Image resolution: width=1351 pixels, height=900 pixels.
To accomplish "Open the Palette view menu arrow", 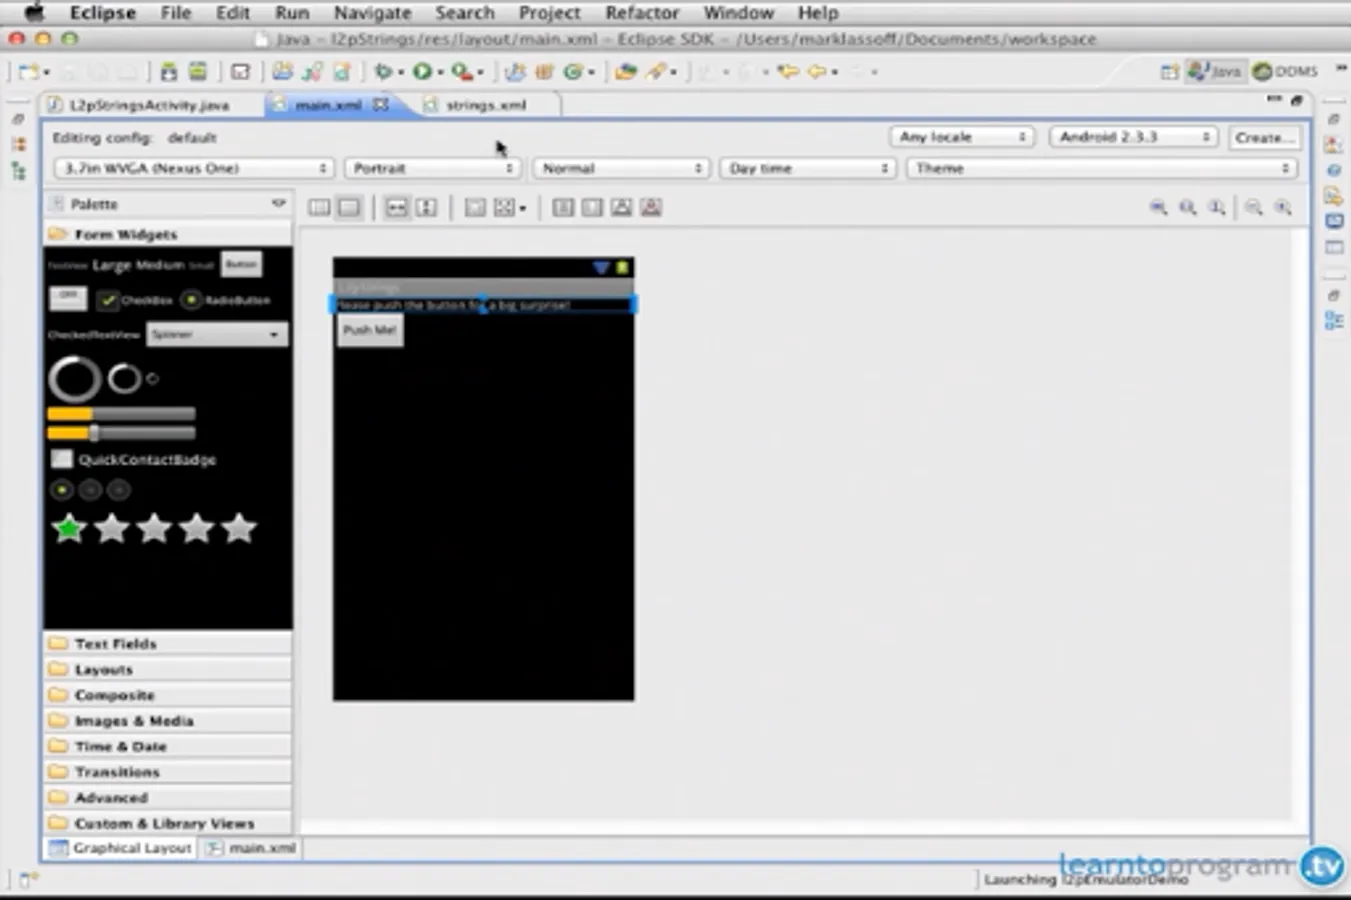I will (279, 203).
